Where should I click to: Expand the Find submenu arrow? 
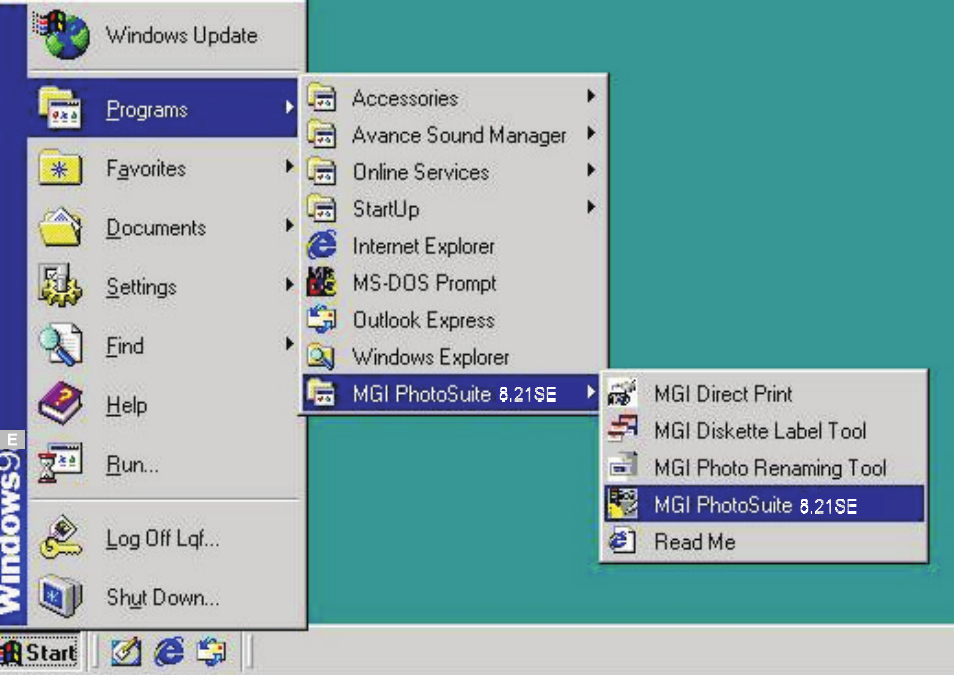point(289,344)
